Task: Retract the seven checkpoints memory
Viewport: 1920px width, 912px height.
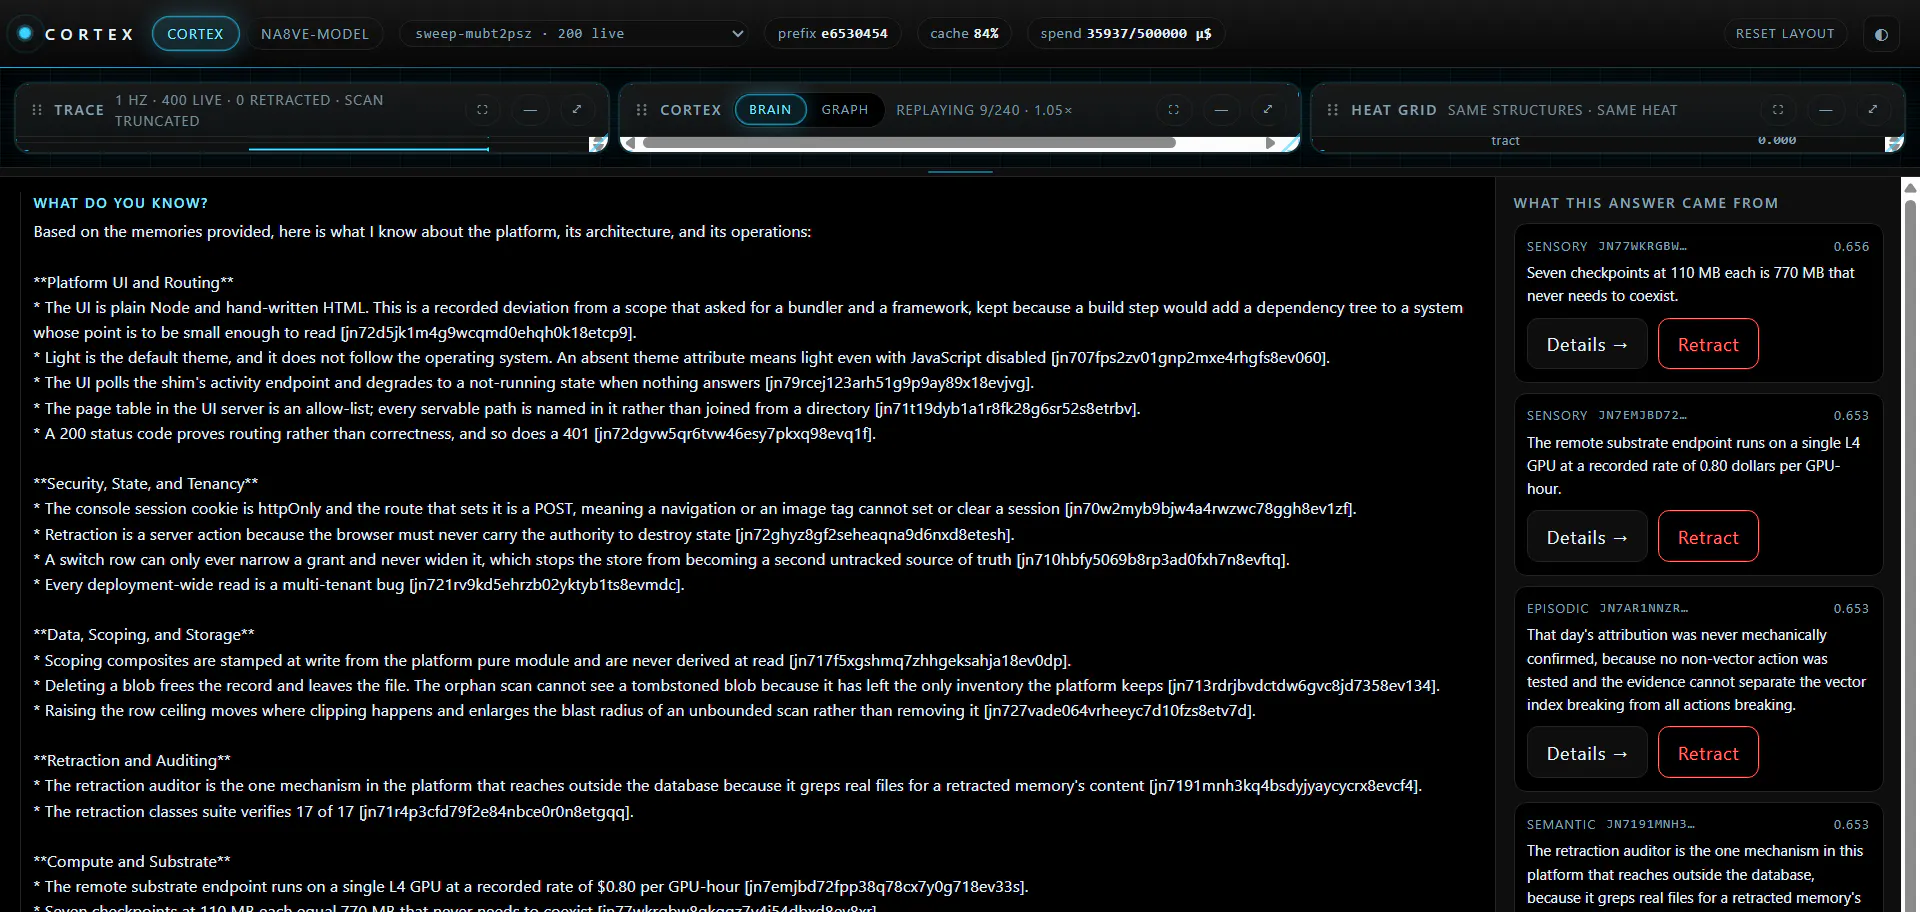Action: pos(1708,344)
